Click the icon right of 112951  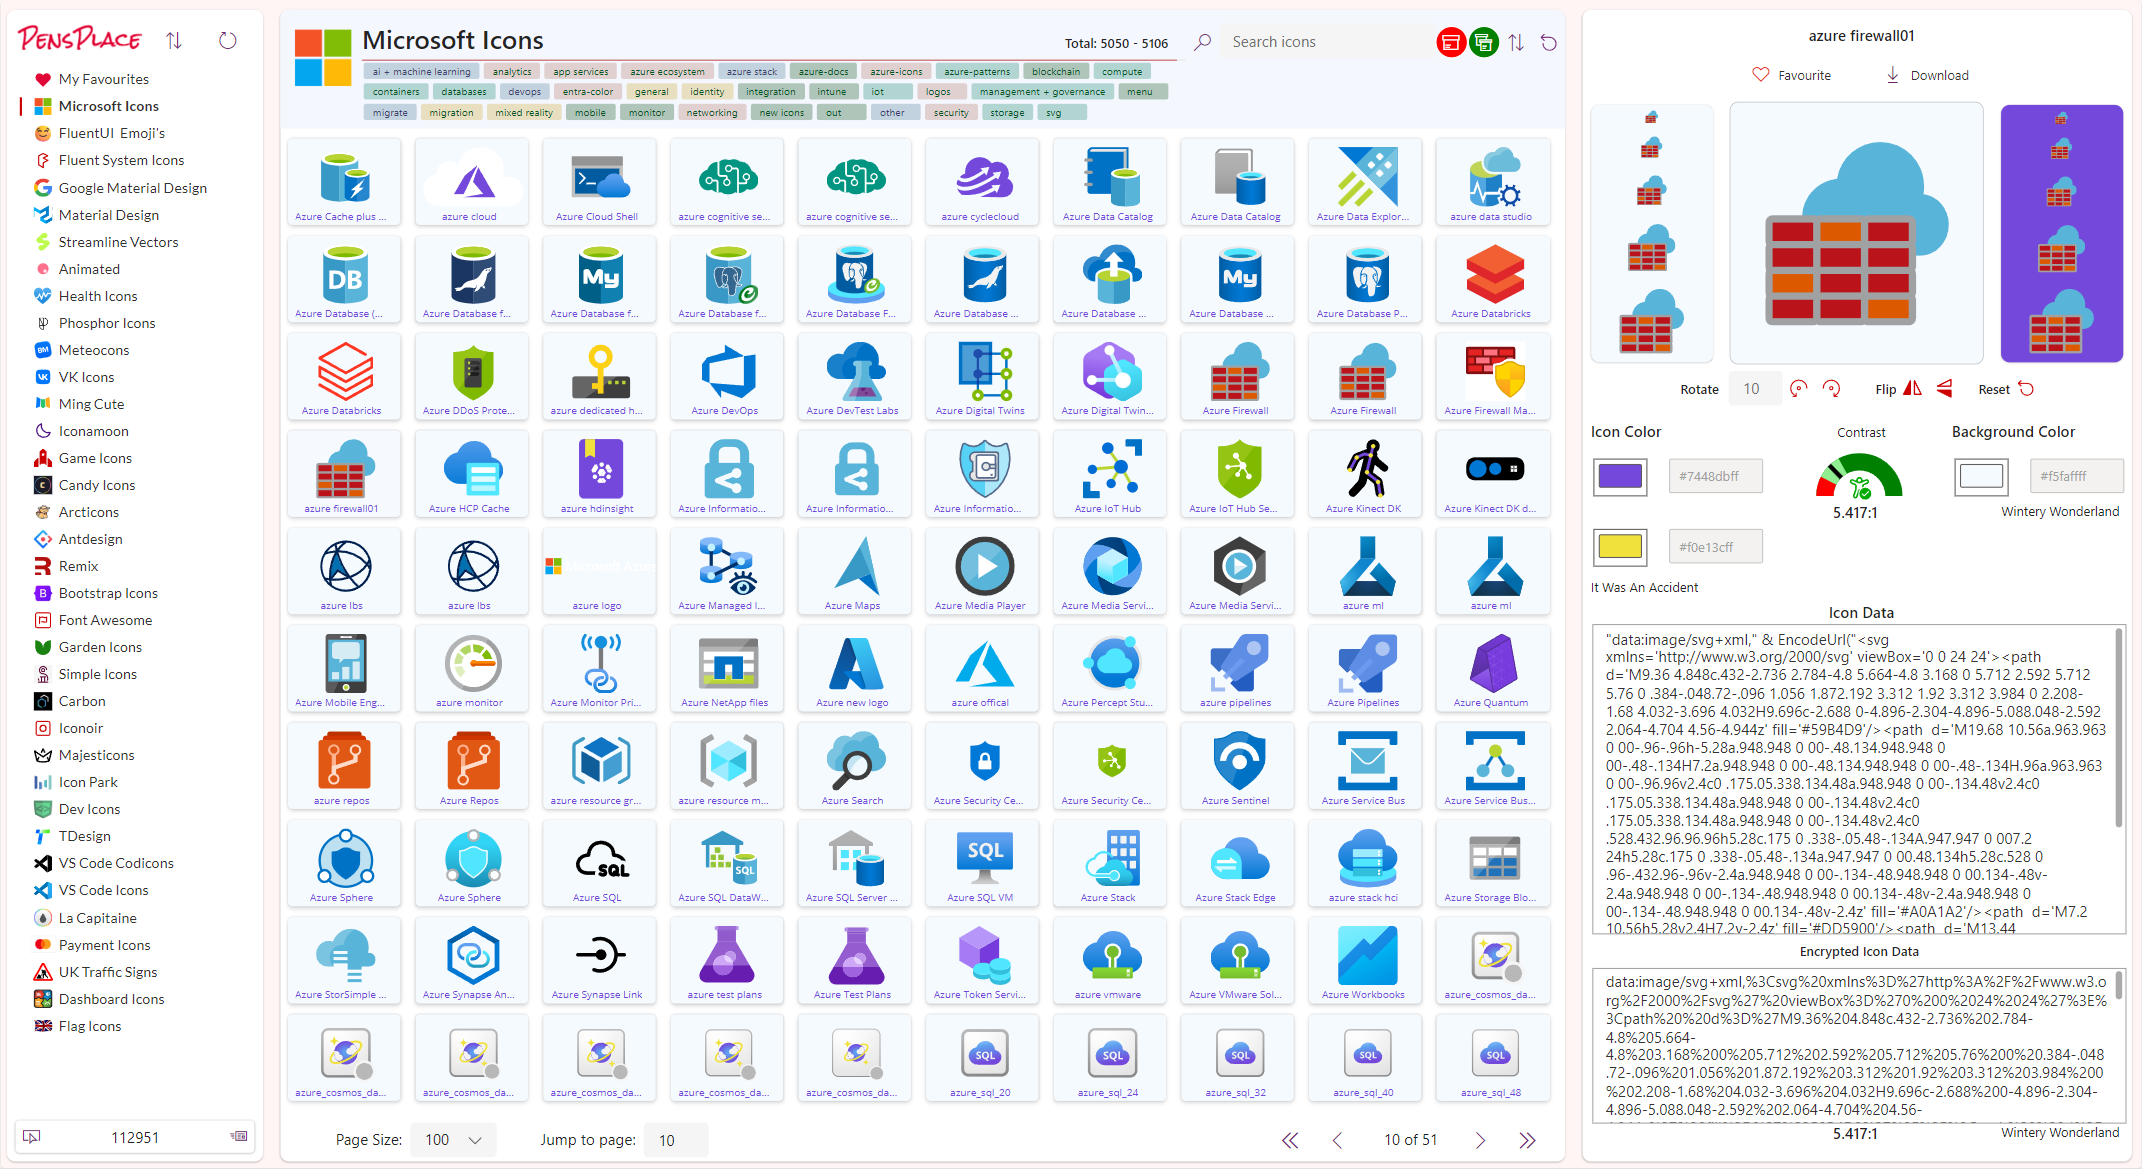coord(239,1137)
